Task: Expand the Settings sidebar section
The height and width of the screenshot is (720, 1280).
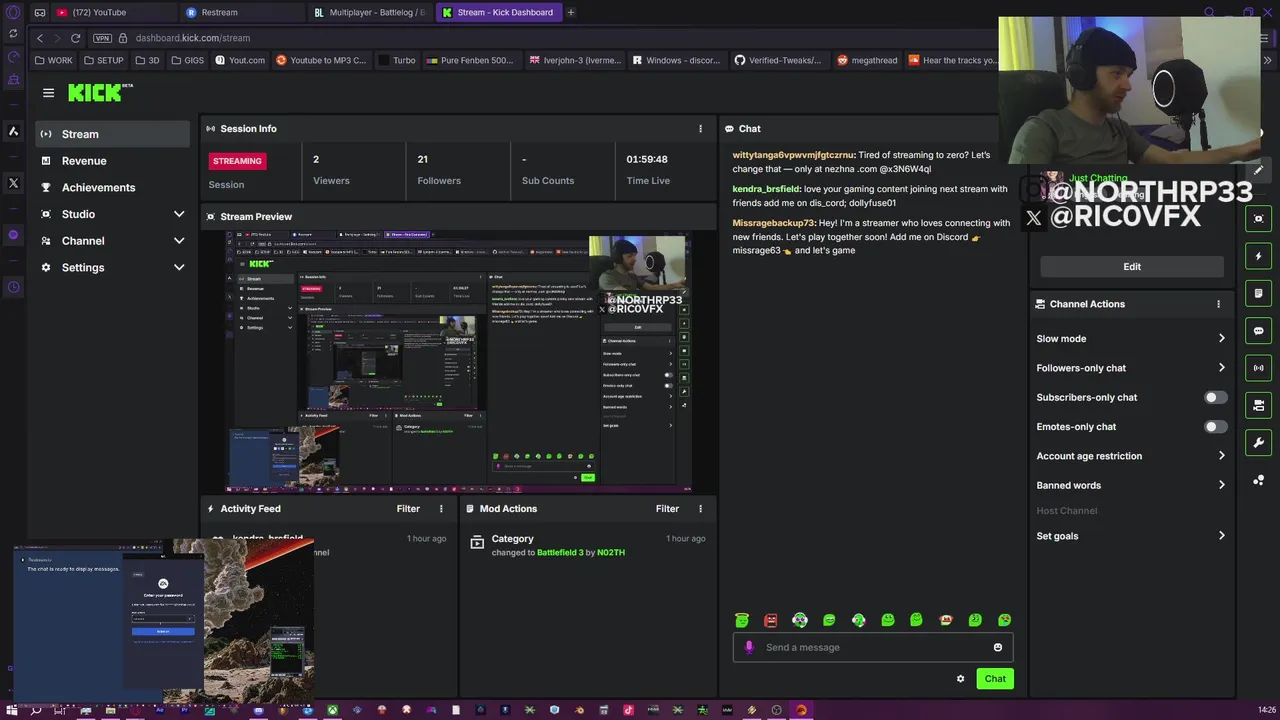Action: point(179,267)
